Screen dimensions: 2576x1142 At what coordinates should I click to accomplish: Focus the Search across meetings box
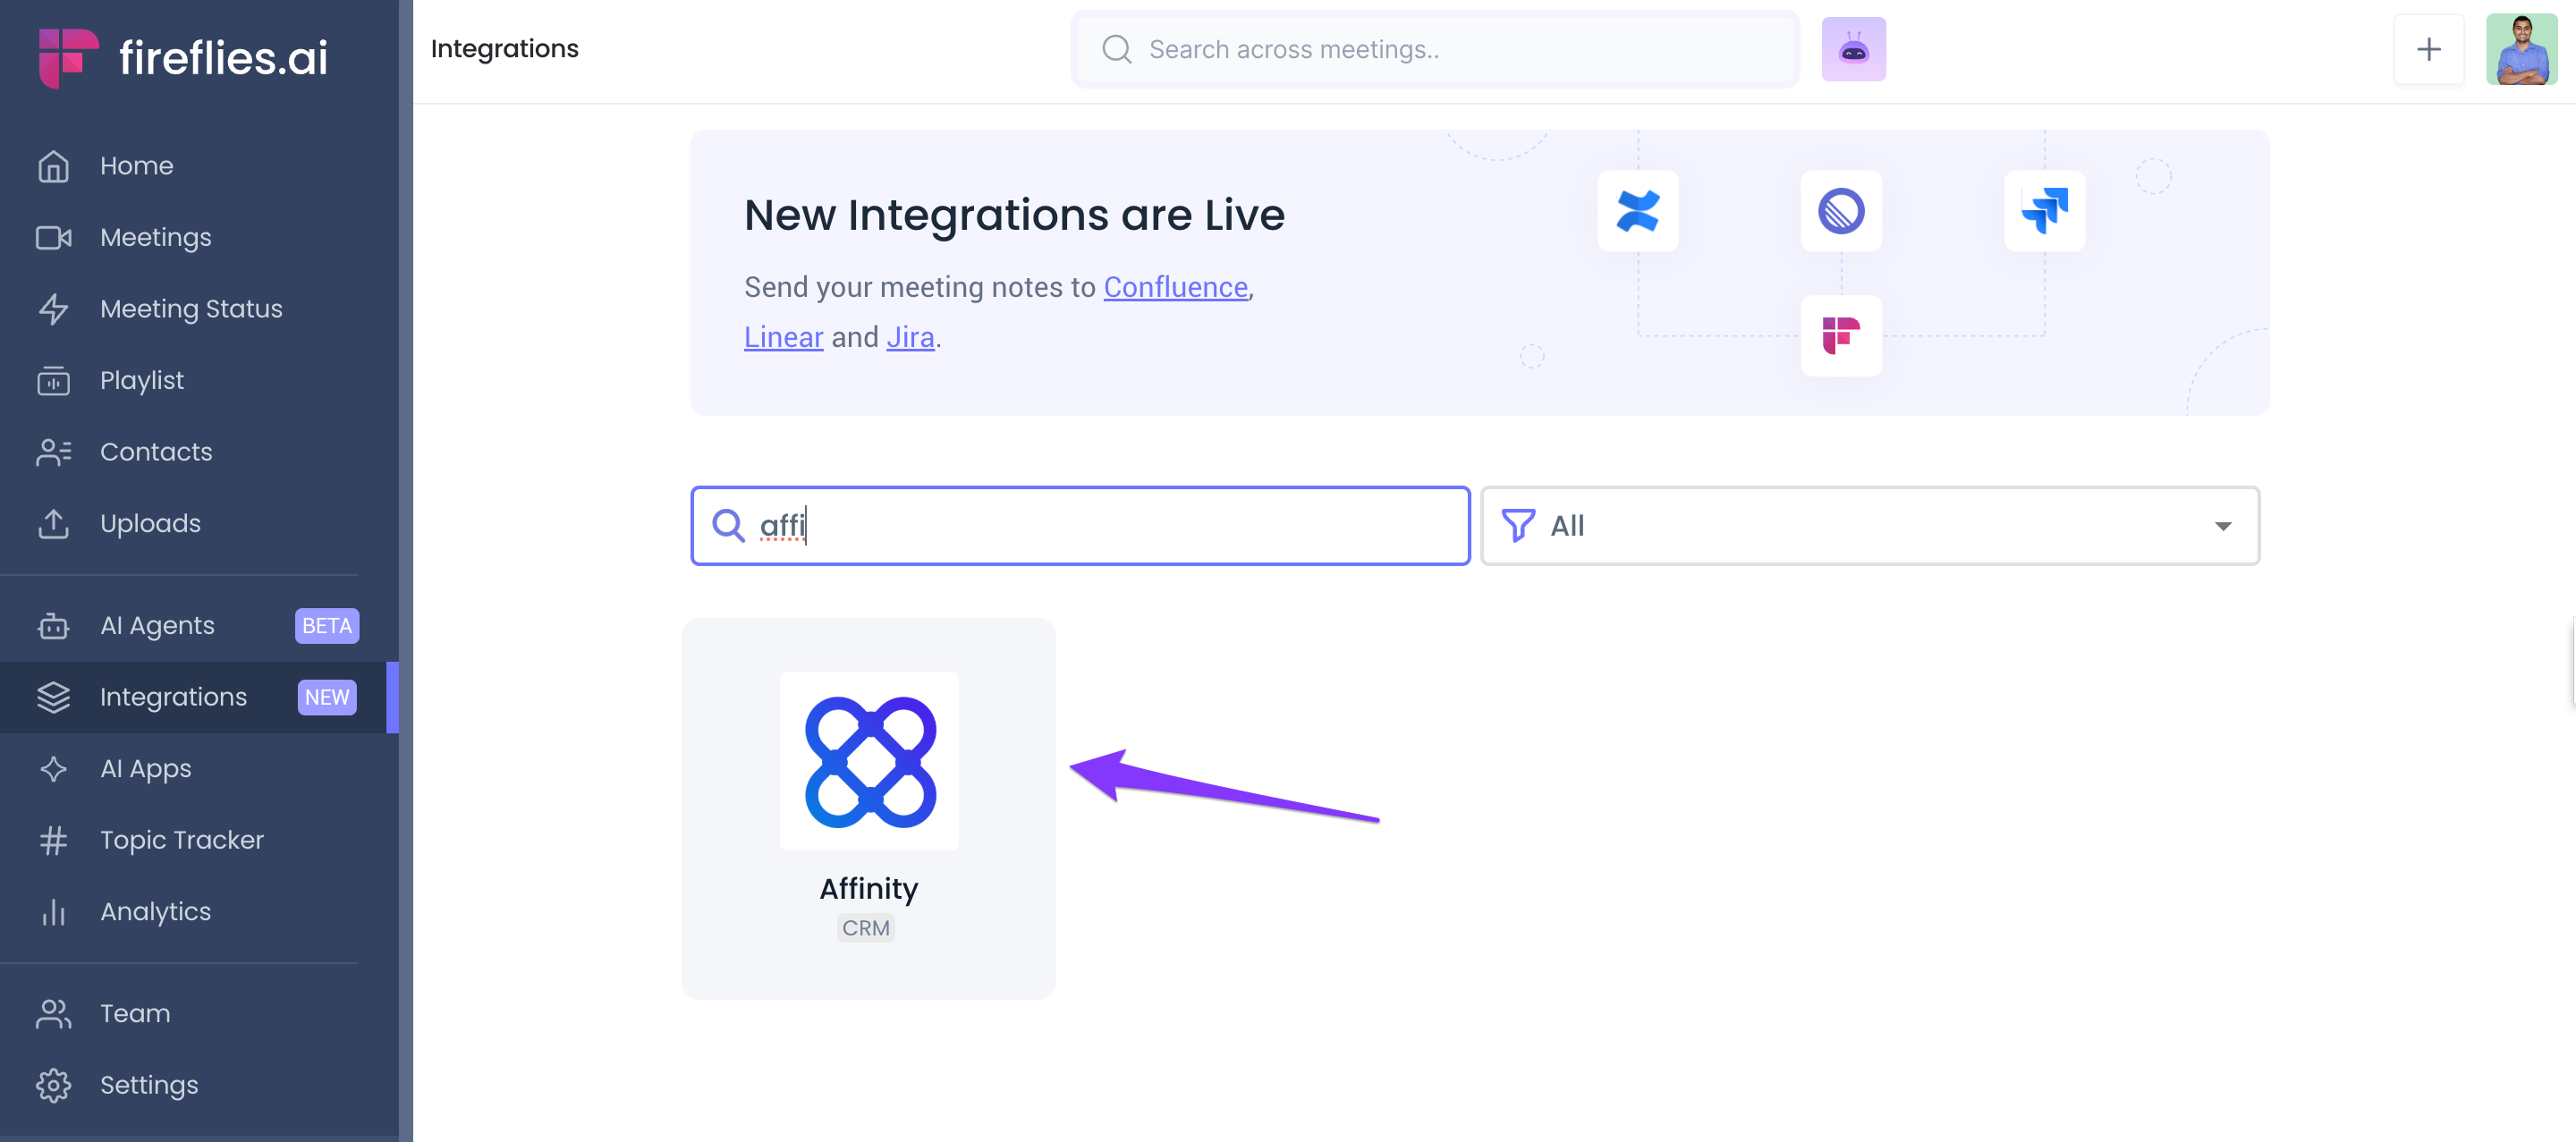click(1435, 49)
